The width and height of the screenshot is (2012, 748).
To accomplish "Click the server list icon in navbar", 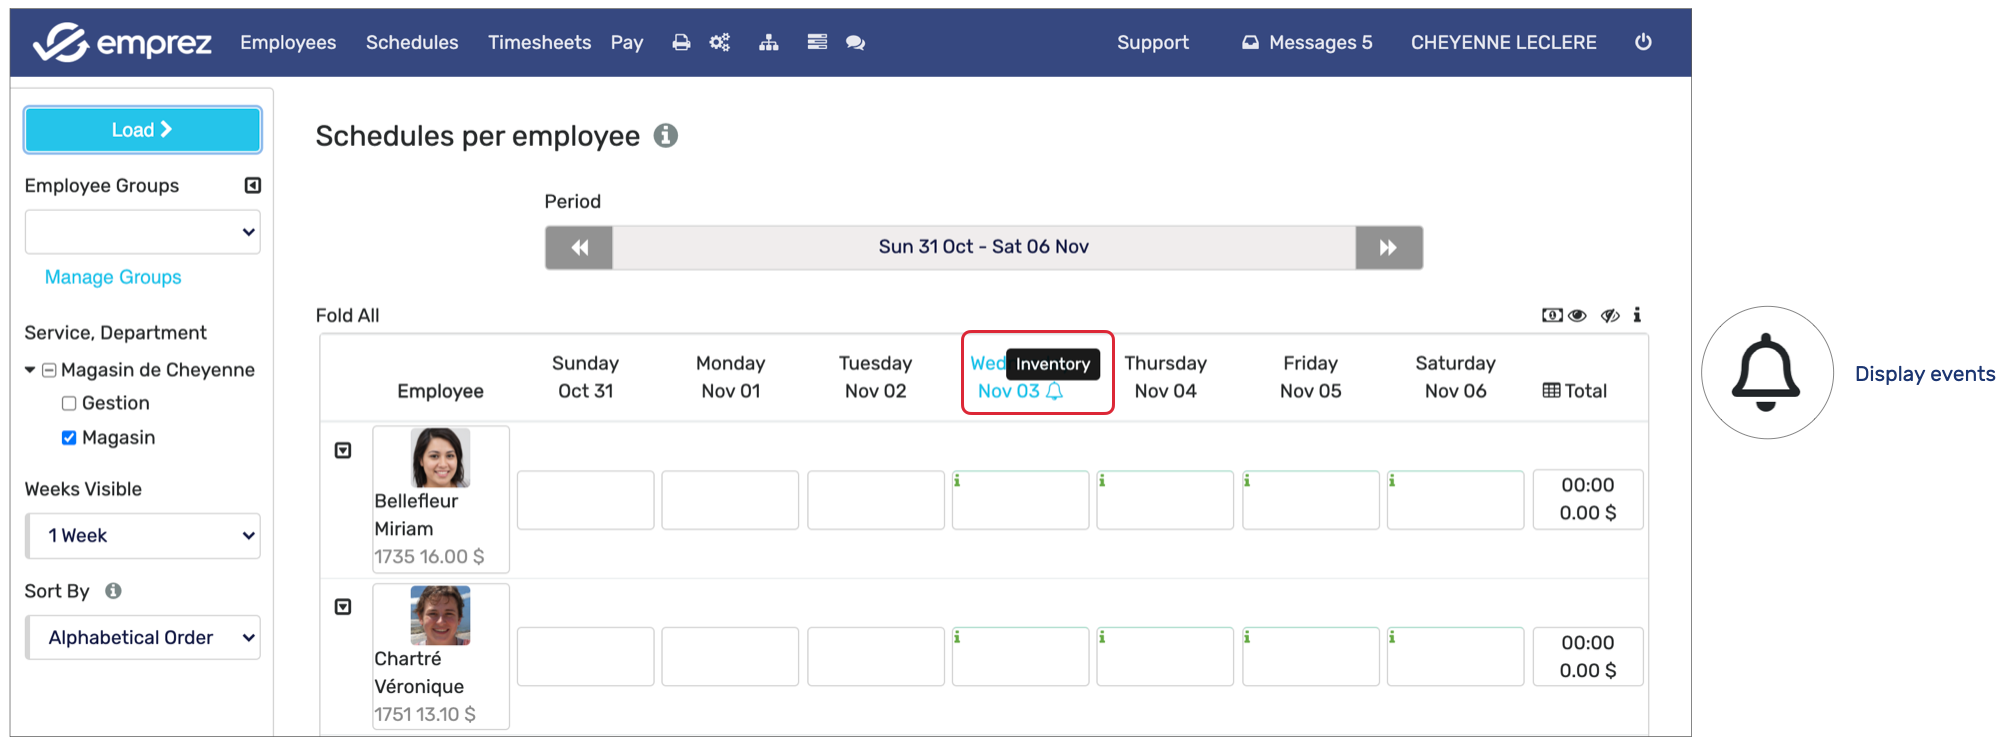I will coord(817,42).
